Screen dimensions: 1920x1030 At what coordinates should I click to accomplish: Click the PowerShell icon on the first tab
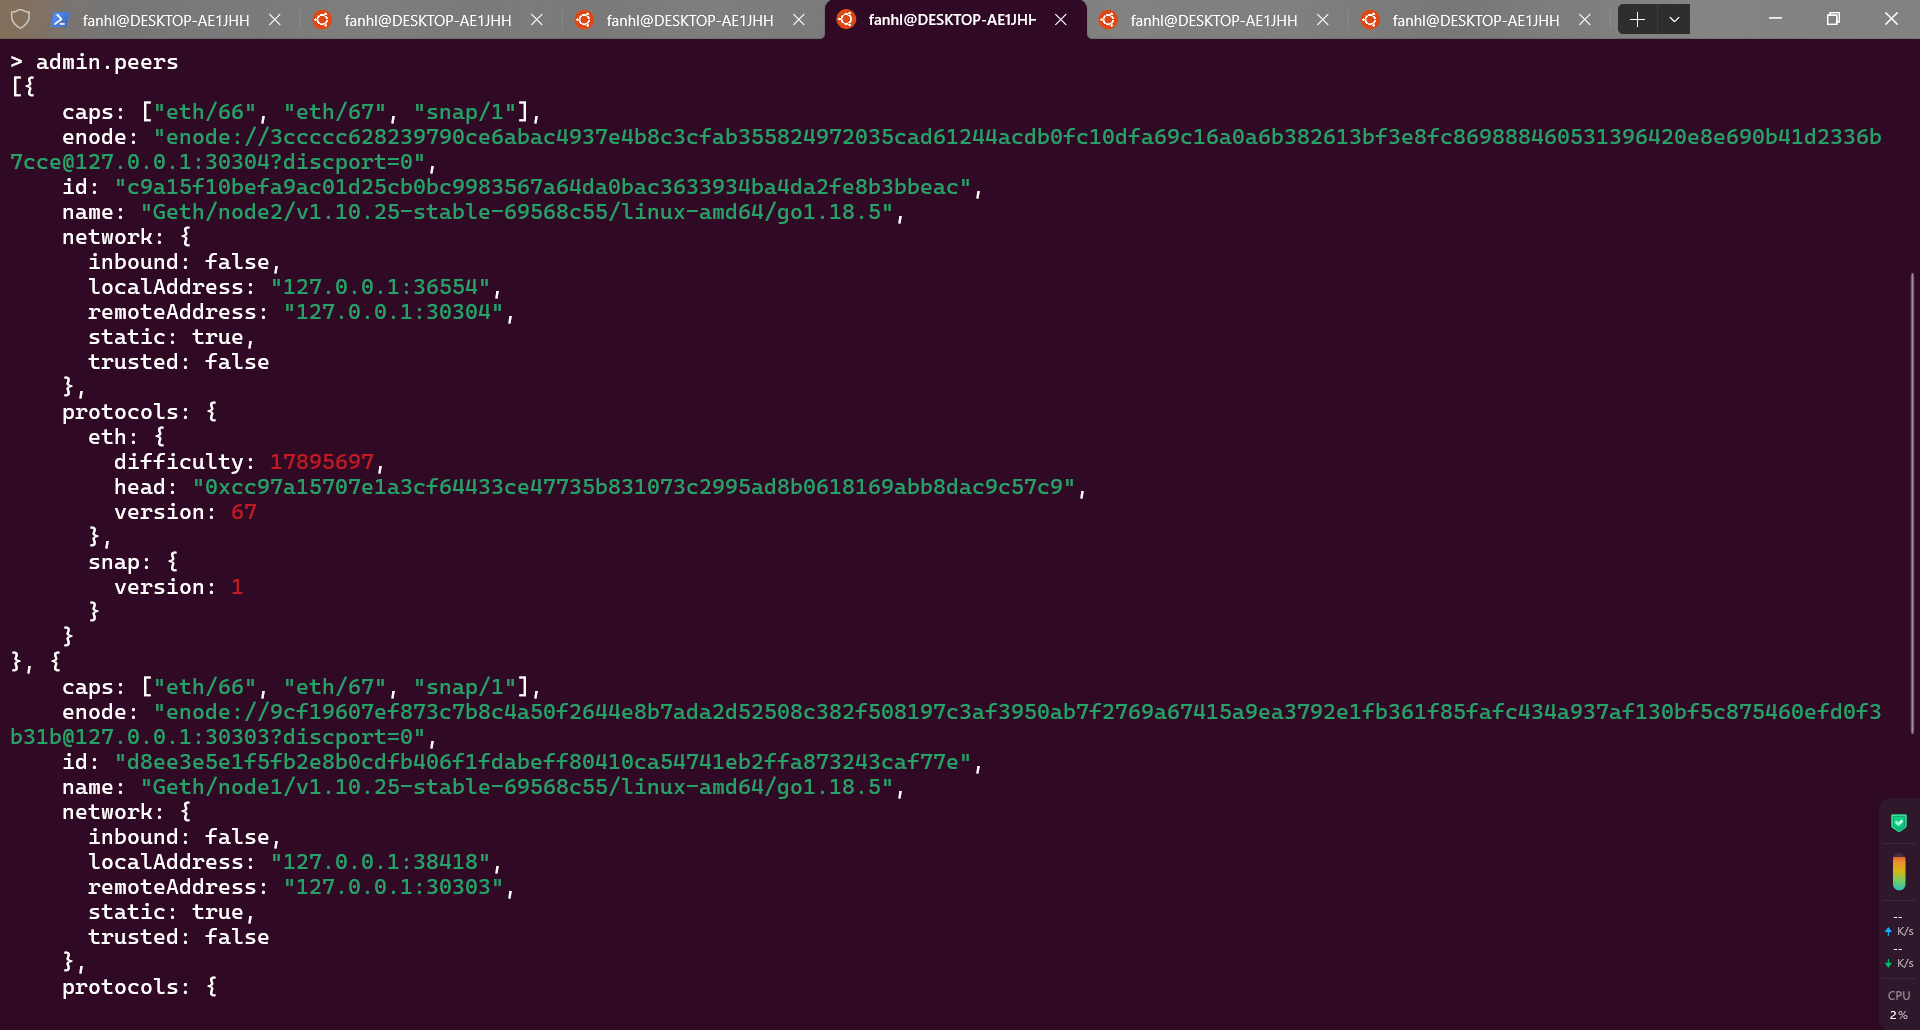coord(60,20)
